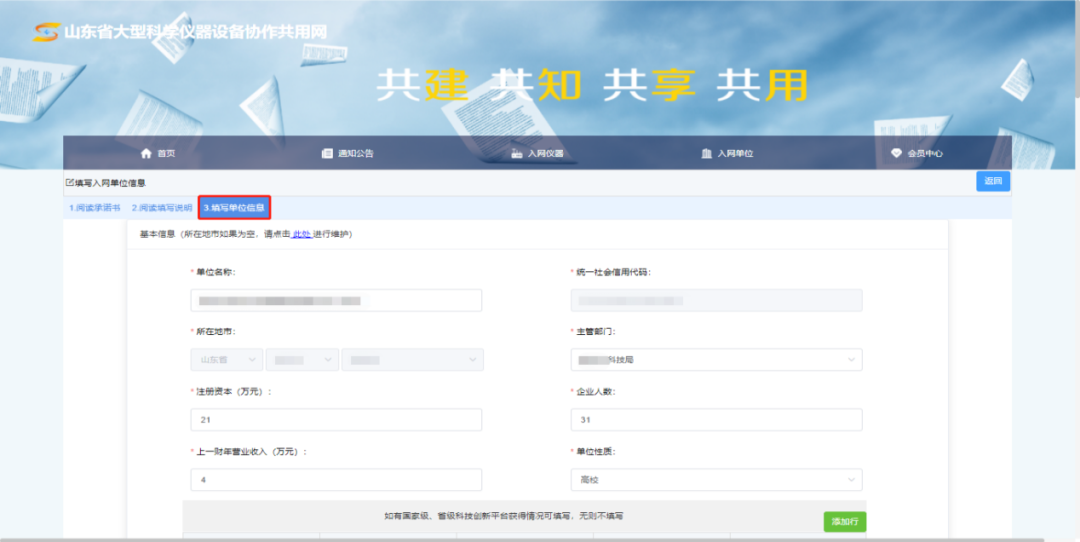Click the 首页 home icon in navigation
The width and height of the screenshot is (1080, 542).
[146, 153]
